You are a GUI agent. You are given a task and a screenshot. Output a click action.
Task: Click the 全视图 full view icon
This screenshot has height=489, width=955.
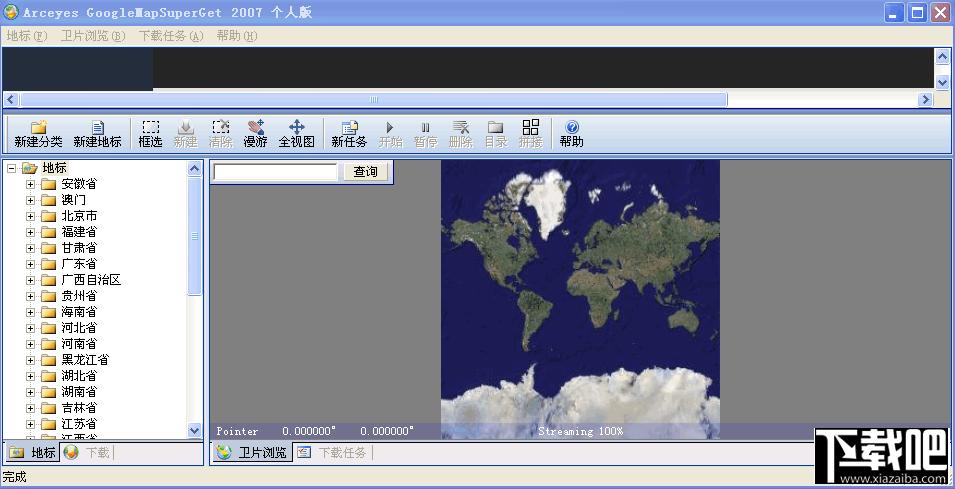(297, 134)
